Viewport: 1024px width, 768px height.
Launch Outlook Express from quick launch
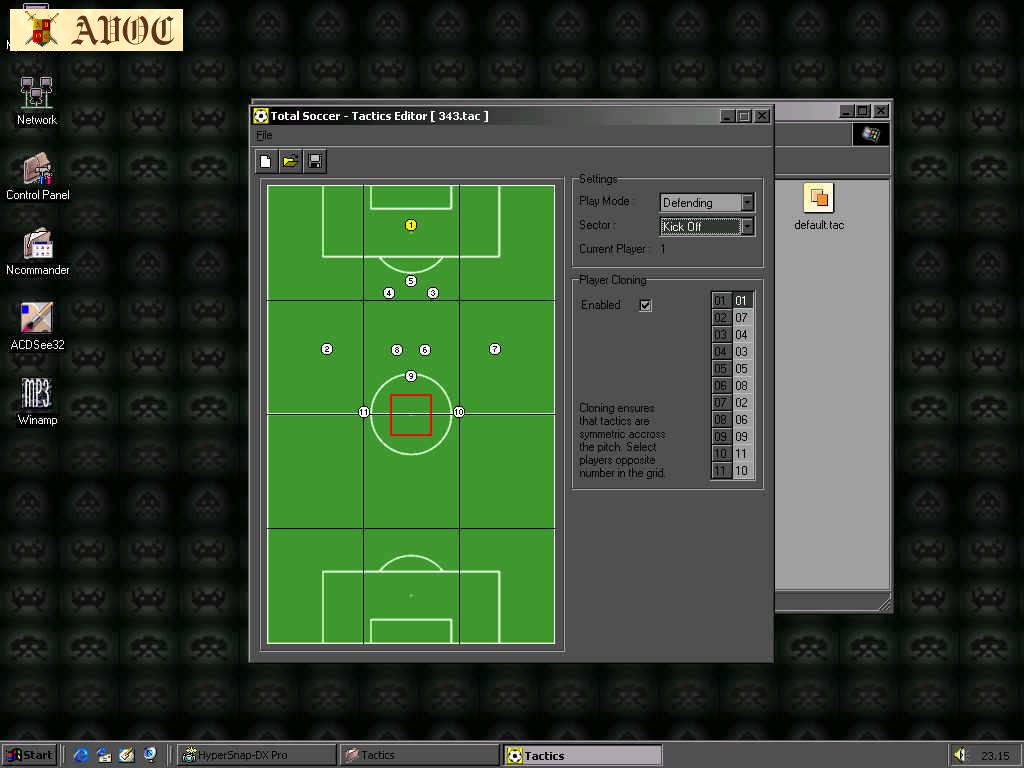[x=104, y=756]
